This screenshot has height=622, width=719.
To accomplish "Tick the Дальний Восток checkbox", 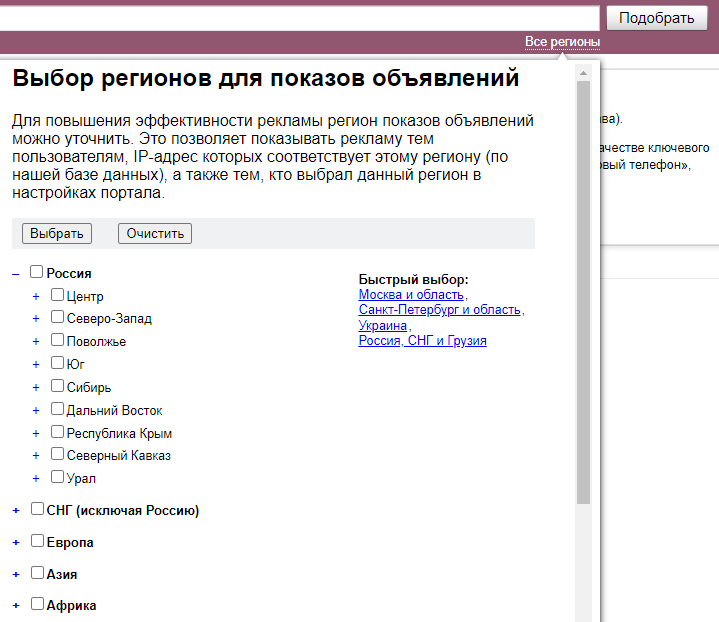I will tap(58, 409).
